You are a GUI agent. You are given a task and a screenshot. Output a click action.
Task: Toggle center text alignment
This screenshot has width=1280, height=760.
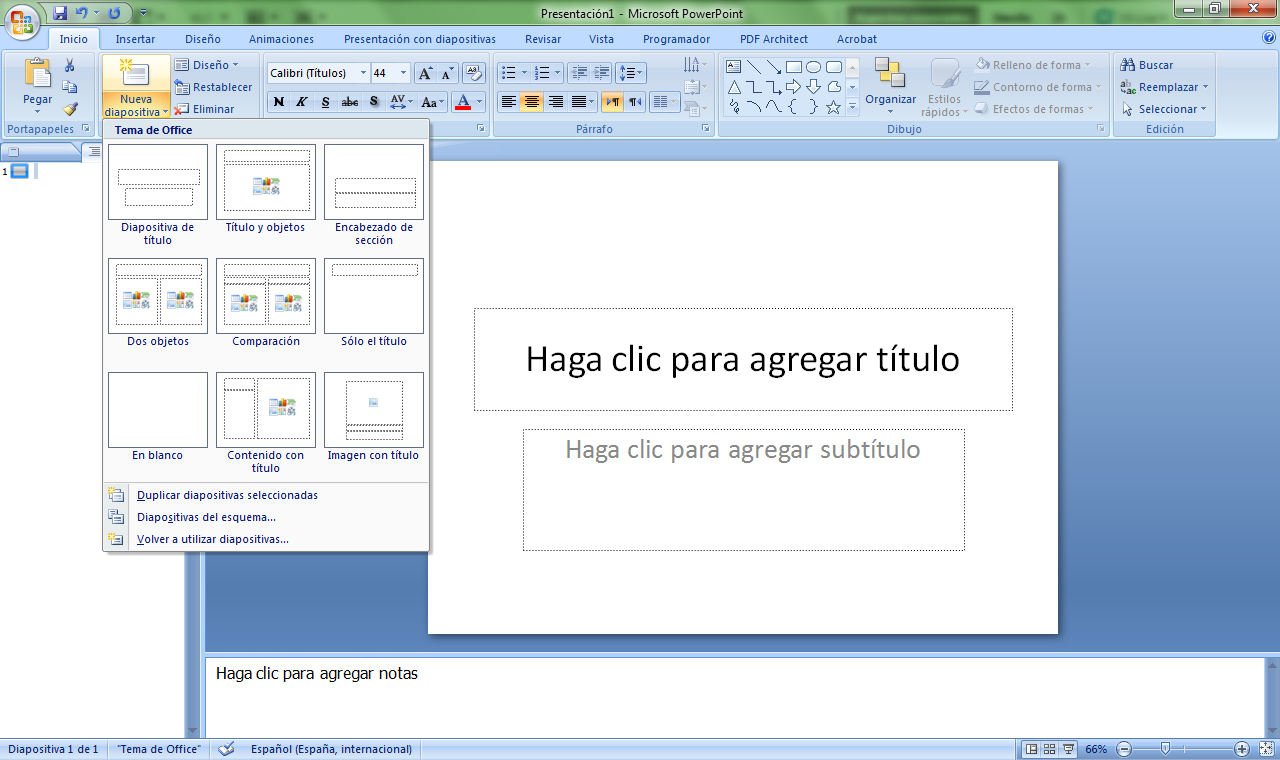coord(532,102)
